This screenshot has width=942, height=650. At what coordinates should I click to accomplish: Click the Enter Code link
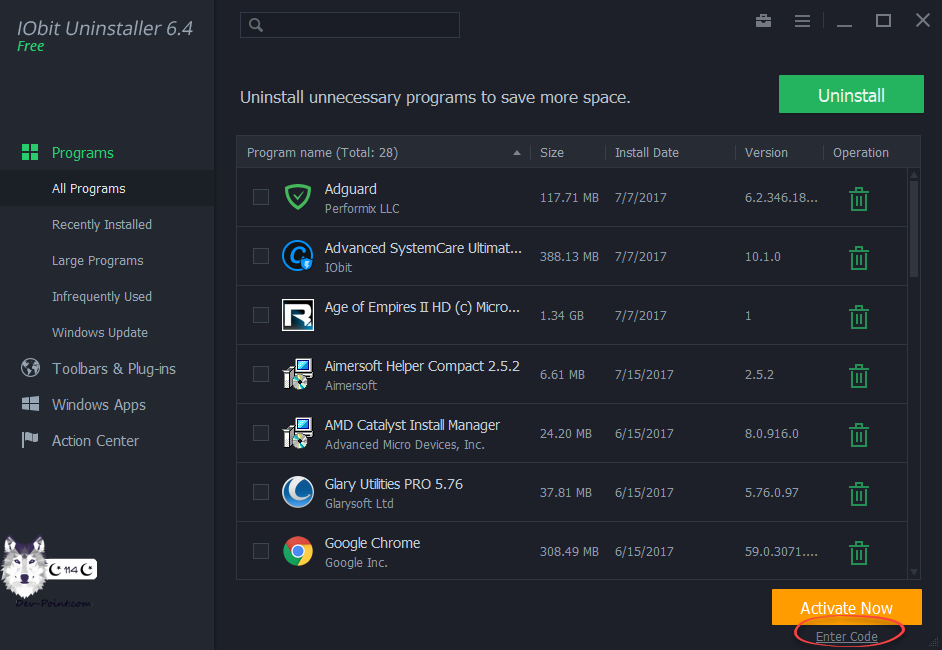[846, 636]
